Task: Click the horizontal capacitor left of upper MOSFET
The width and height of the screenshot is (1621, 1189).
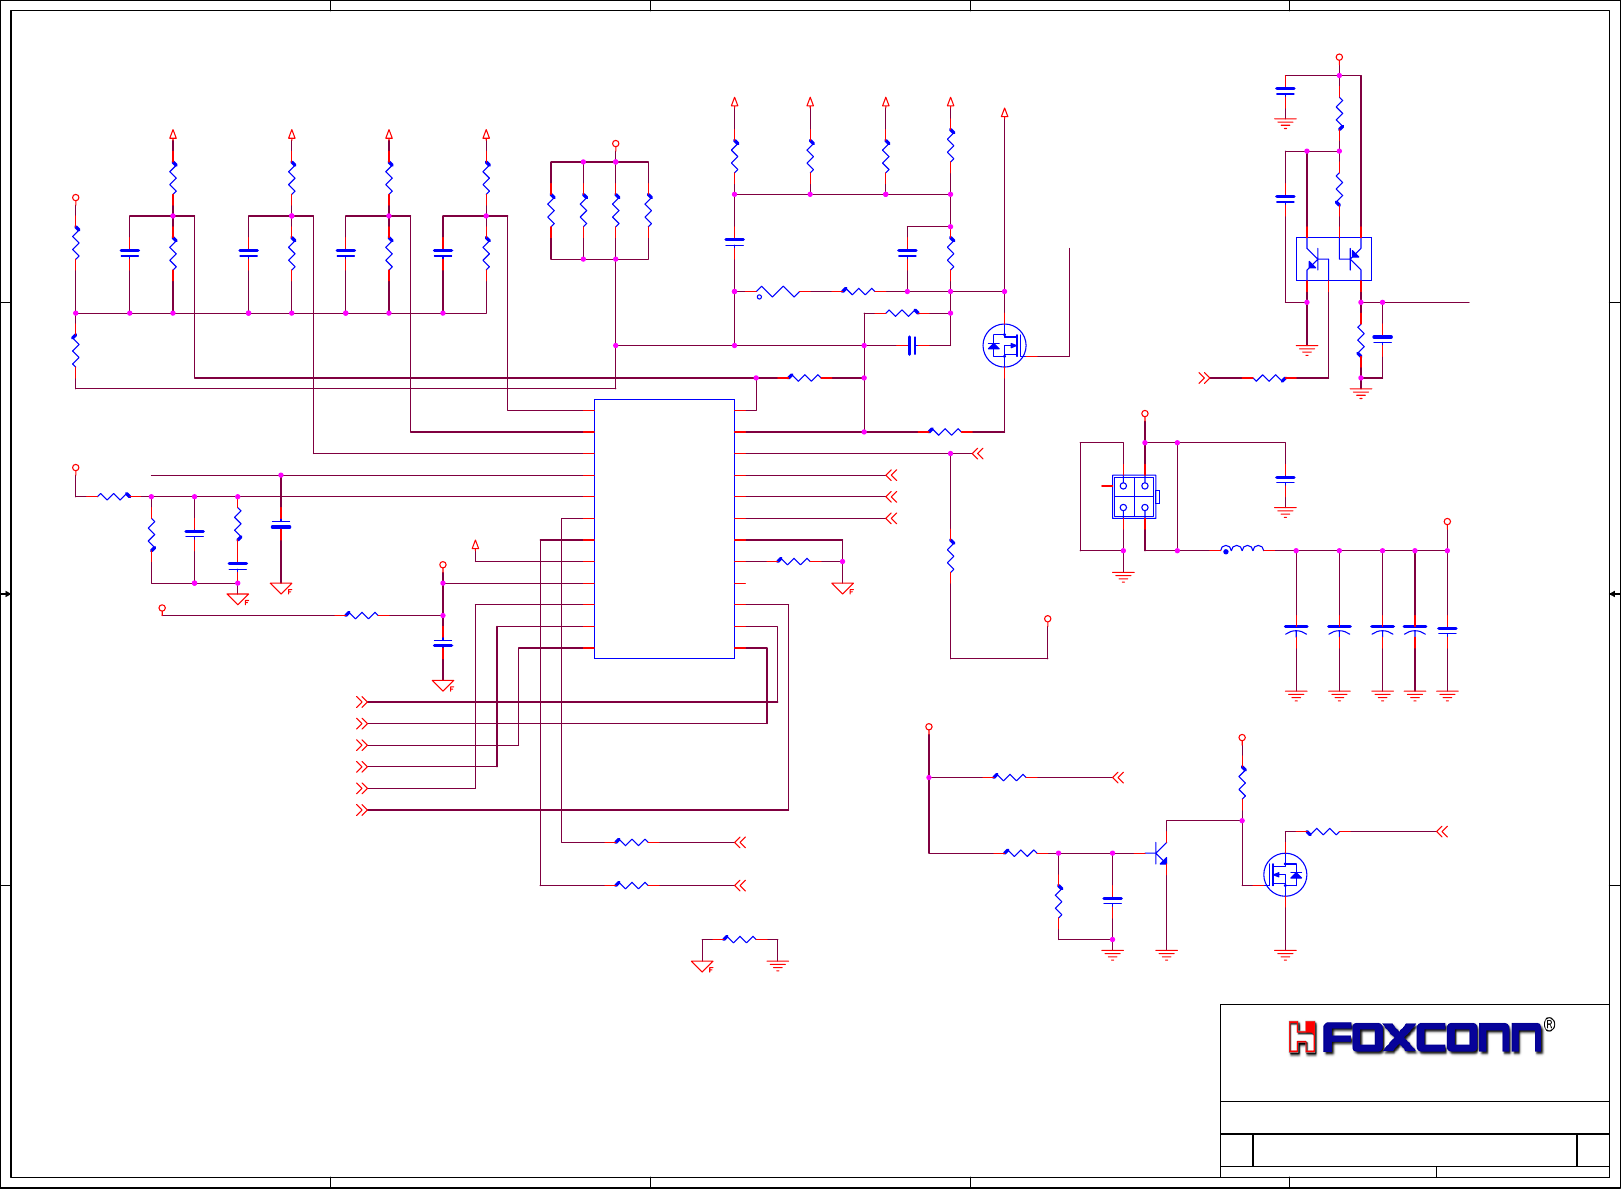Action: coord(912,346)
